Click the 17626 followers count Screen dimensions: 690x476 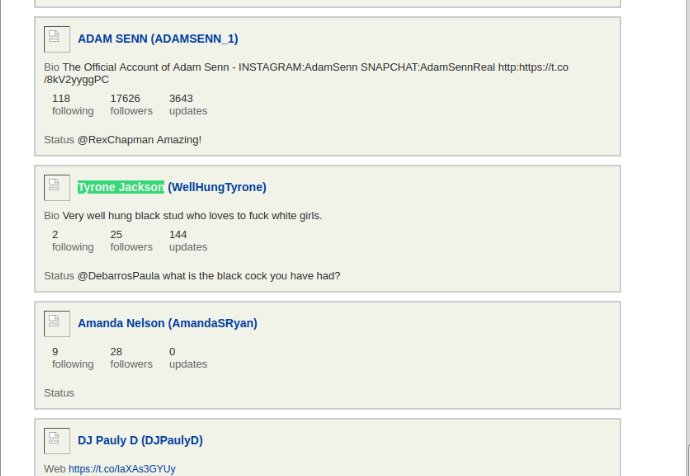(x=125, y=99)
